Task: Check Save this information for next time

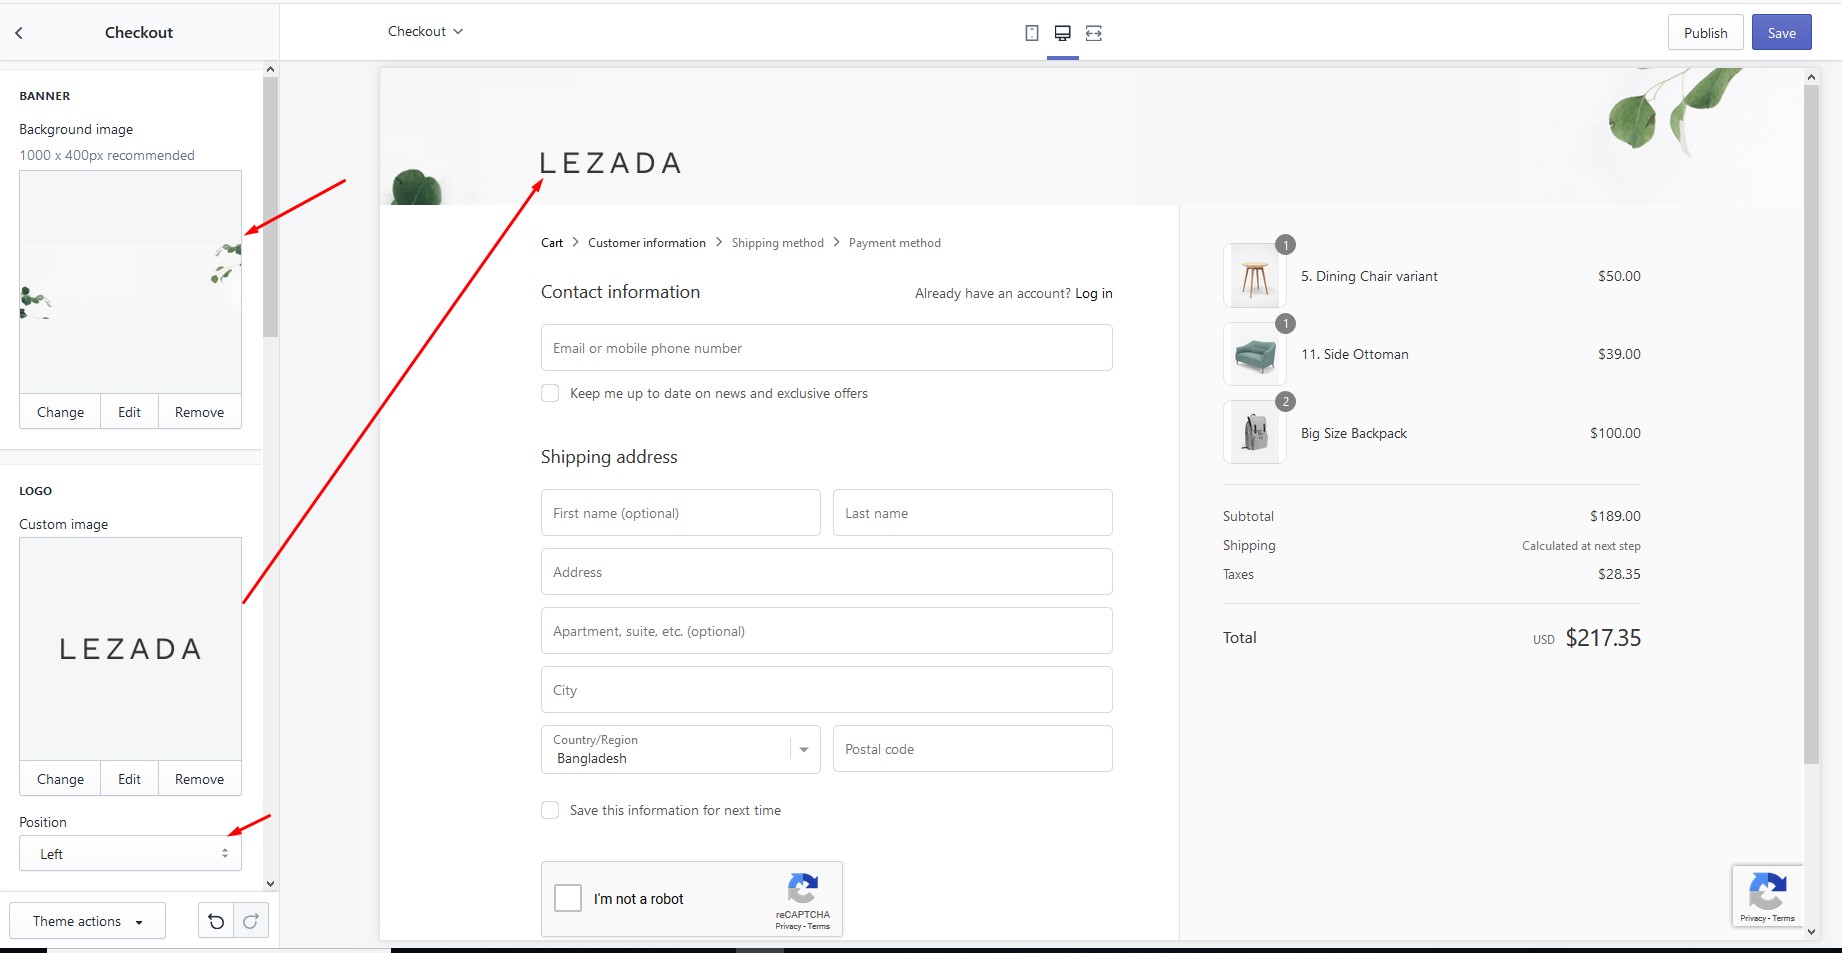Action: coord(550,810)
